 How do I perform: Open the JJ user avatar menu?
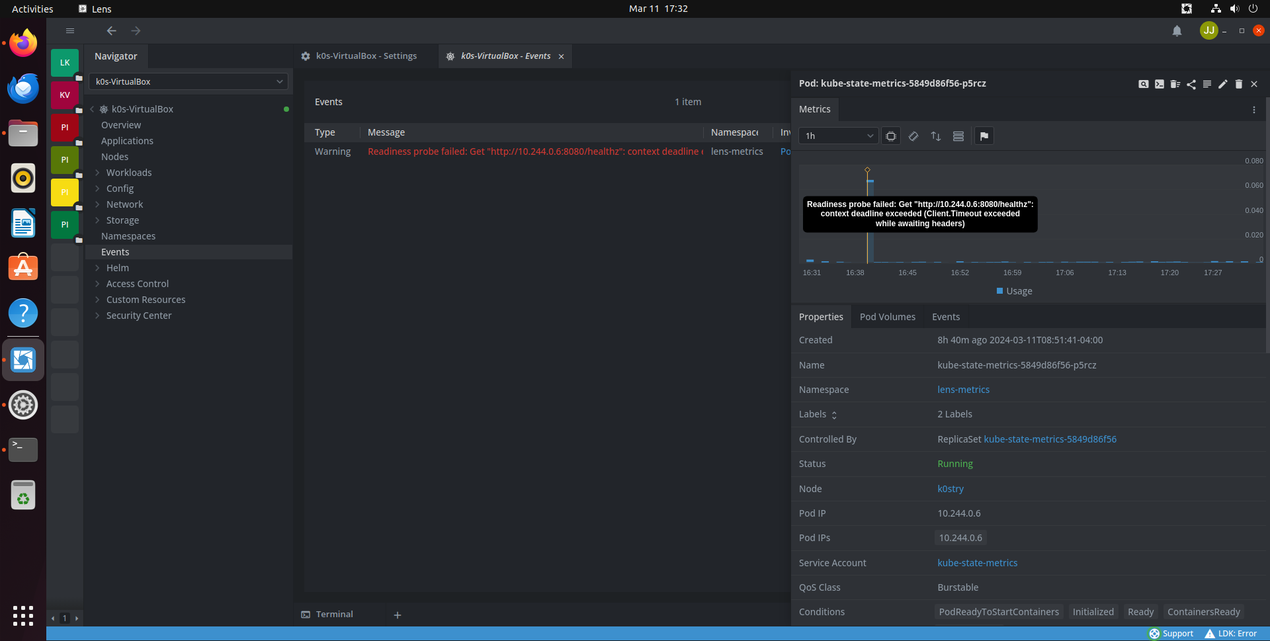click(1209, 31)
